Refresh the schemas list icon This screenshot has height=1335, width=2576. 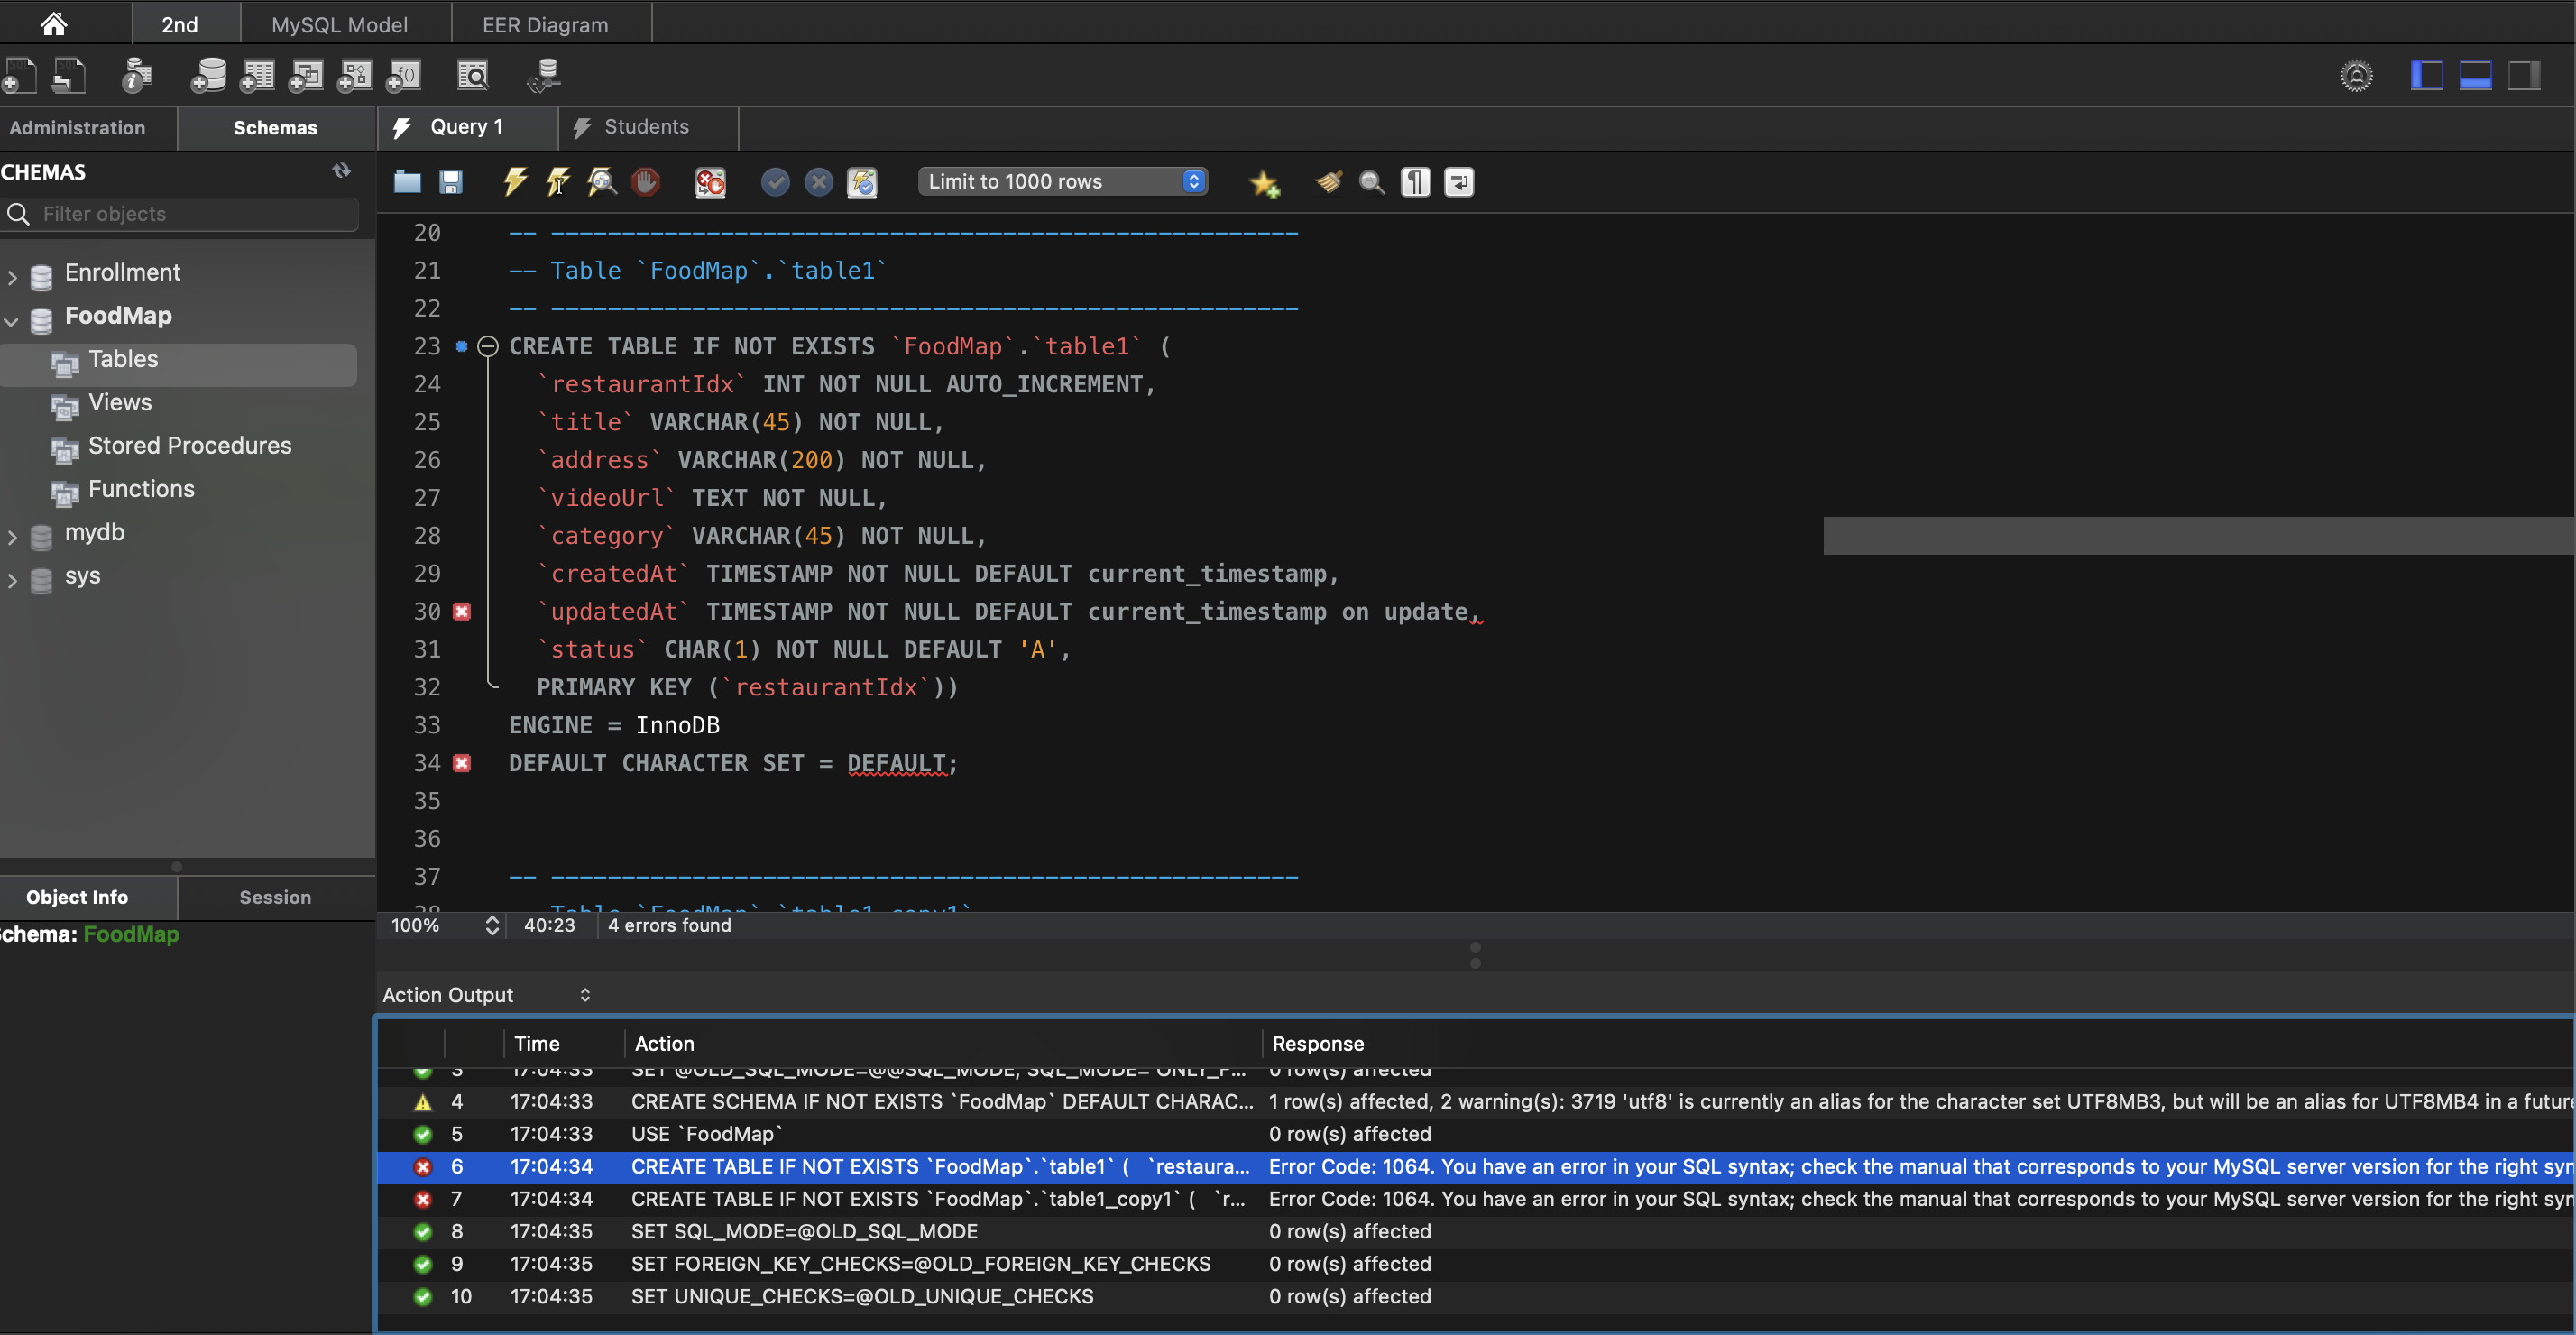coord(341,171)
